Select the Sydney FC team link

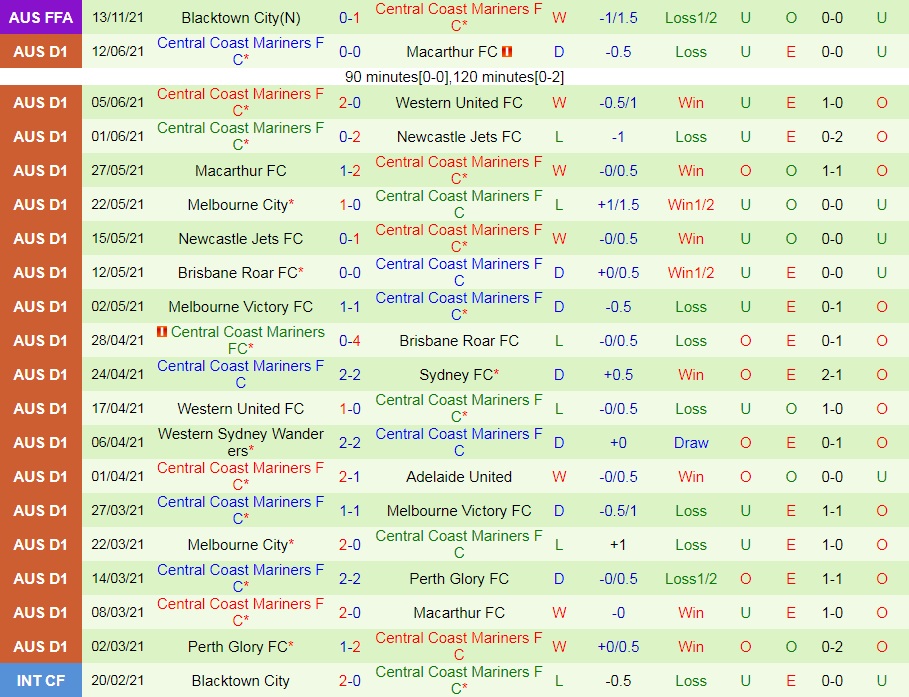[x=459, y=375]
